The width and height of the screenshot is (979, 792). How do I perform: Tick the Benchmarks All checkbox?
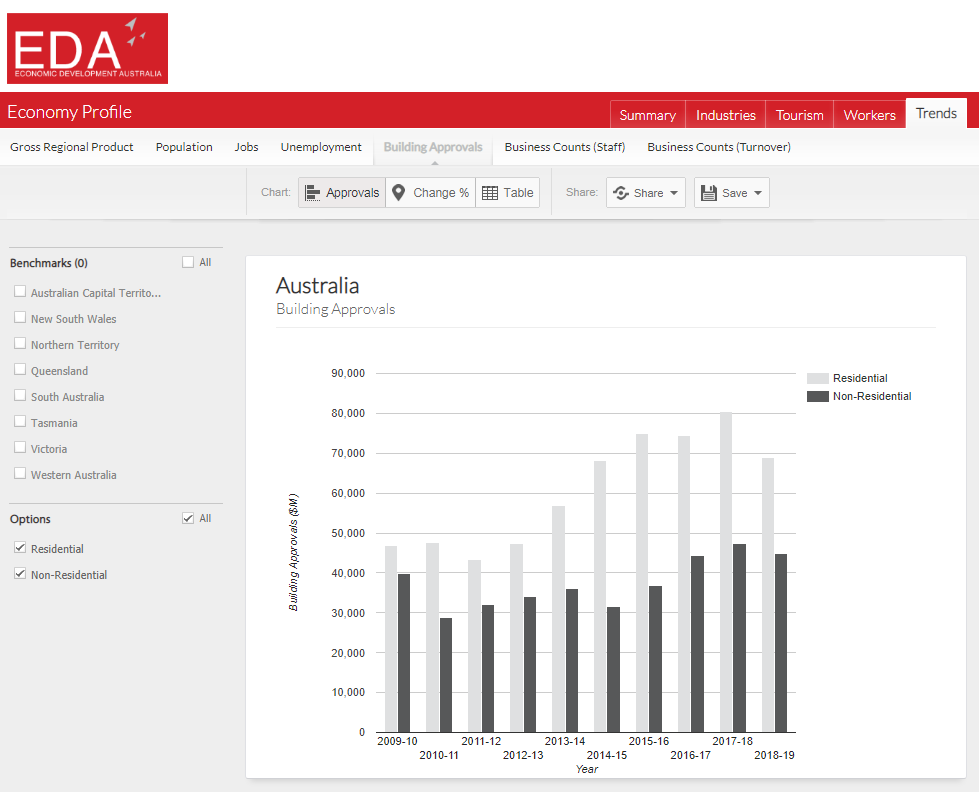(x=188, y=262)
